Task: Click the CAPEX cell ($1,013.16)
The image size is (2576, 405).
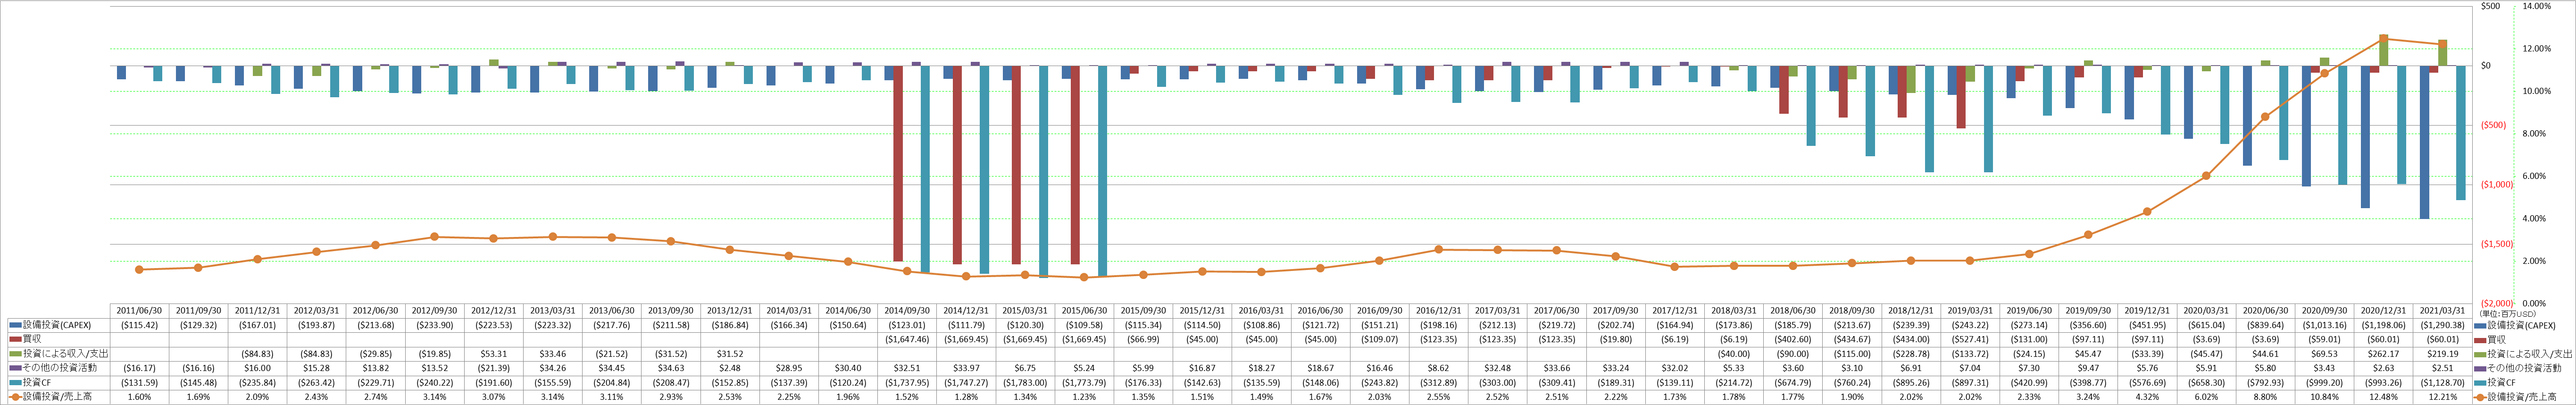Action: click(x=2325, y=325)
